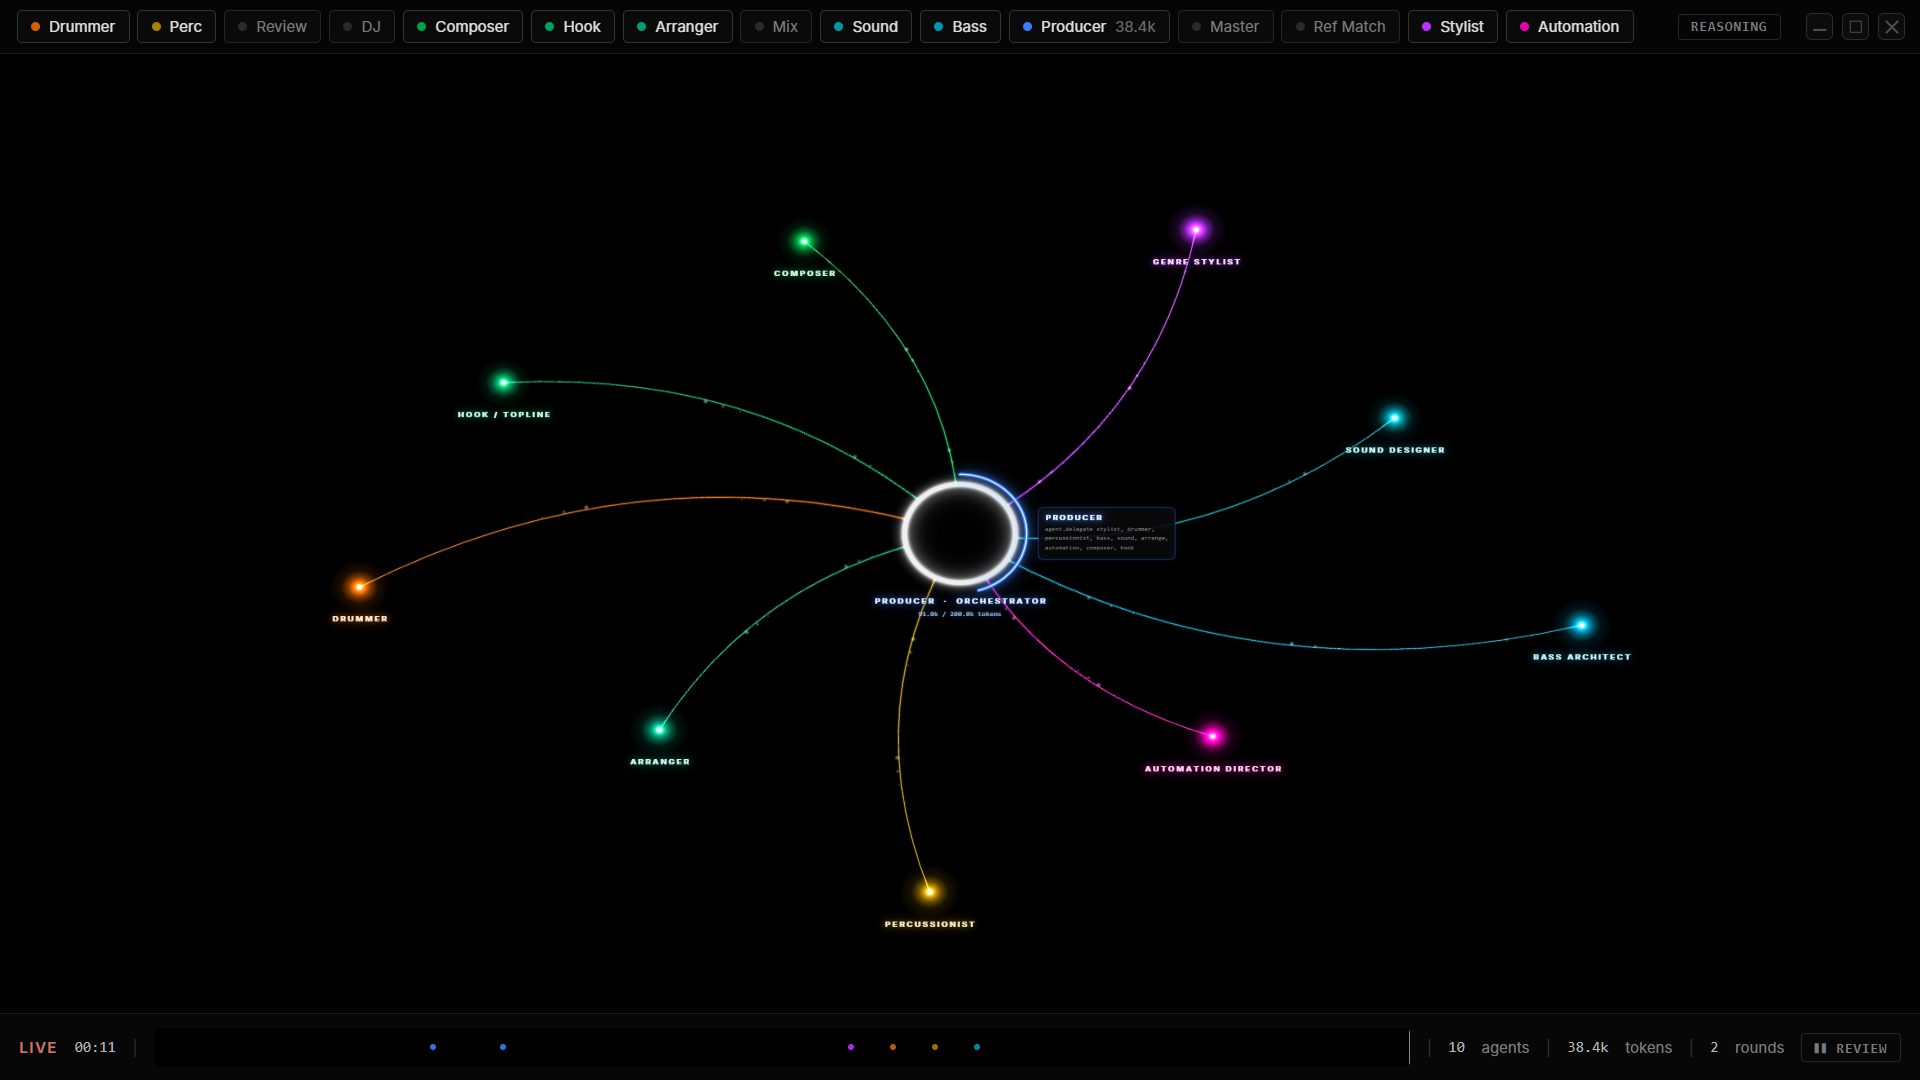Toggle the Sound agent chip
Image resolution: width=1920 pixels, height=1080 pixels.
[866, 27]
